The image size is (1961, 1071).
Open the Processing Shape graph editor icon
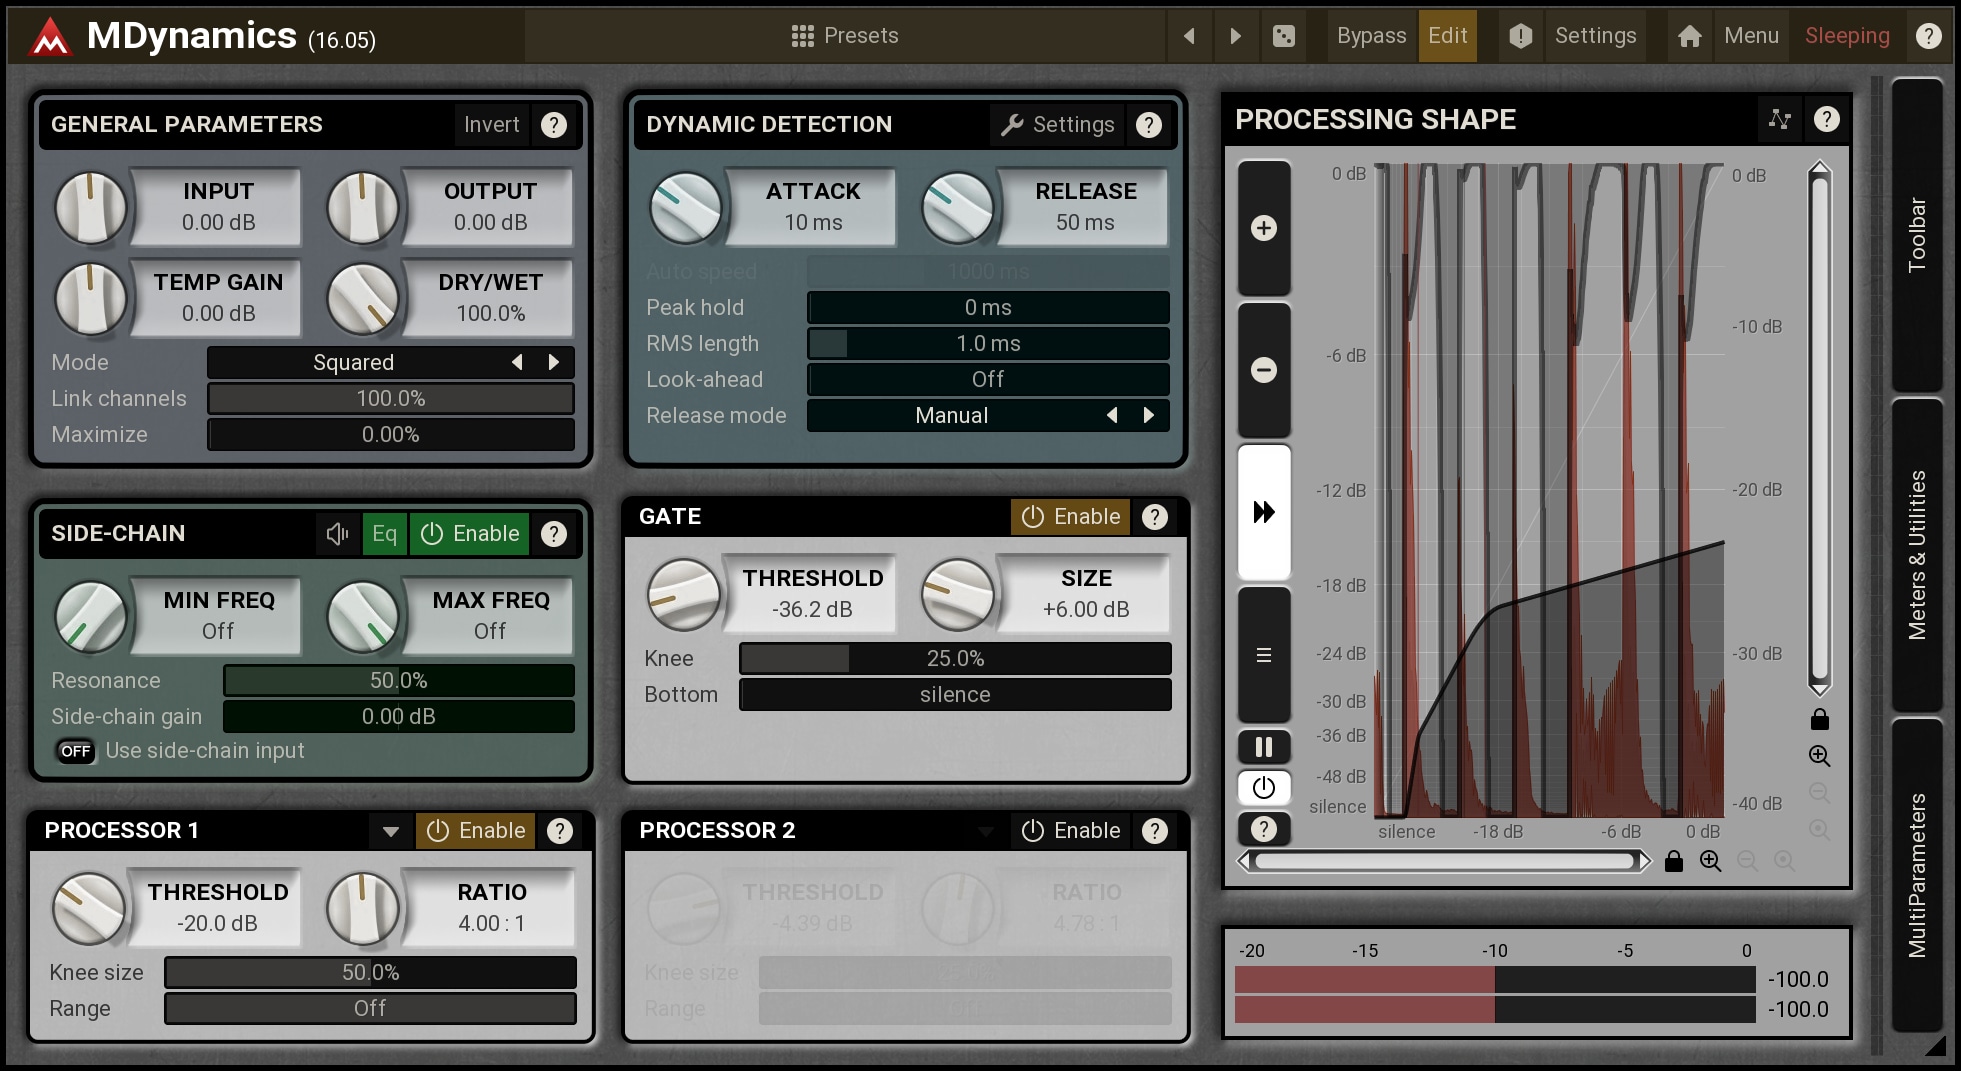[x=1779, y=120]
